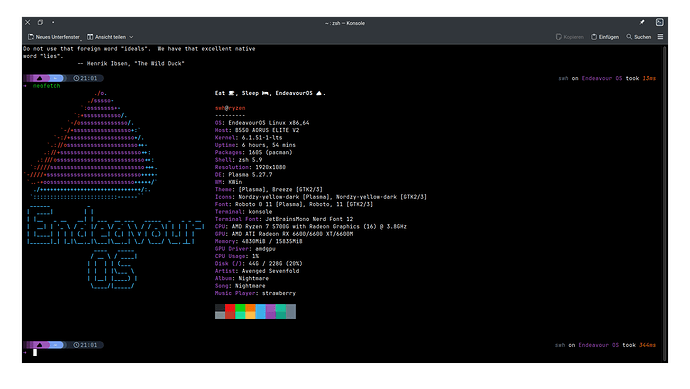Click the 'Artist: Avenged Sevenfold' line

click(257, 271)
